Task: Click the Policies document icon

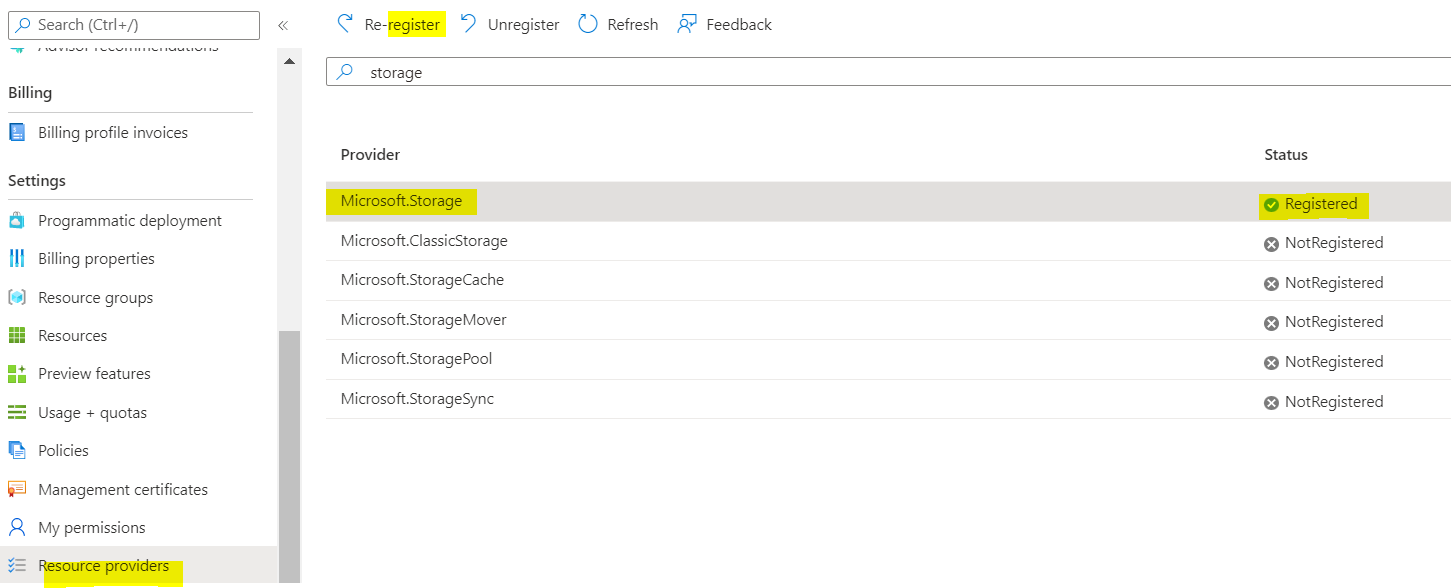Action: tap(17, 450)
